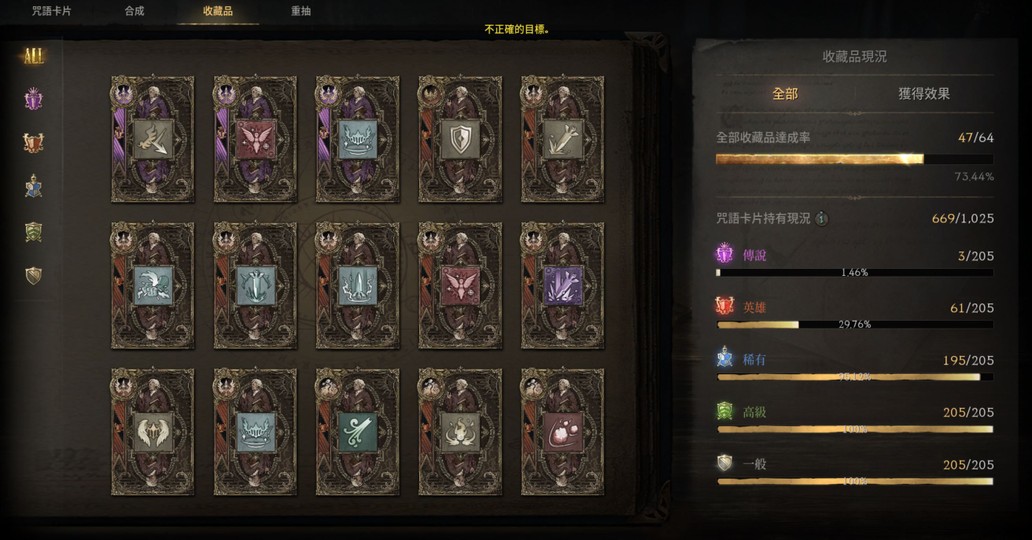Click the 全部收藏品達成率 progress bar
Screen dimensions: 1032x540
point(854,159)
